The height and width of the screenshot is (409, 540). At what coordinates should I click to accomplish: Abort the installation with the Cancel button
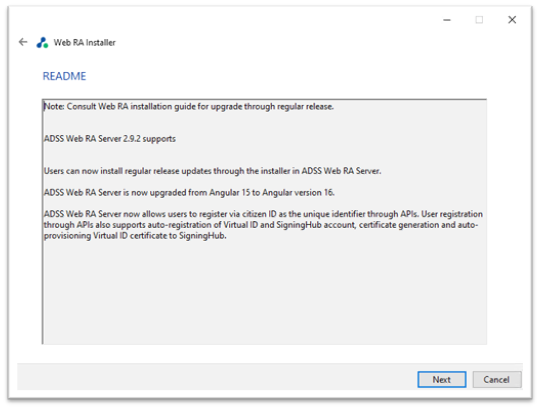(x=497, y=379)
